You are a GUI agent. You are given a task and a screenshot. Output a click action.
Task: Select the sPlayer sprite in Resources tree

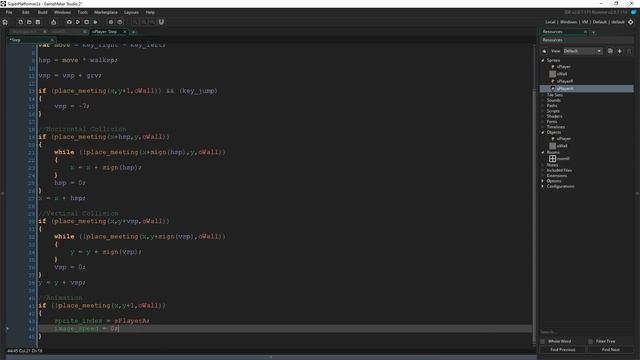click(x=564, y=67)
